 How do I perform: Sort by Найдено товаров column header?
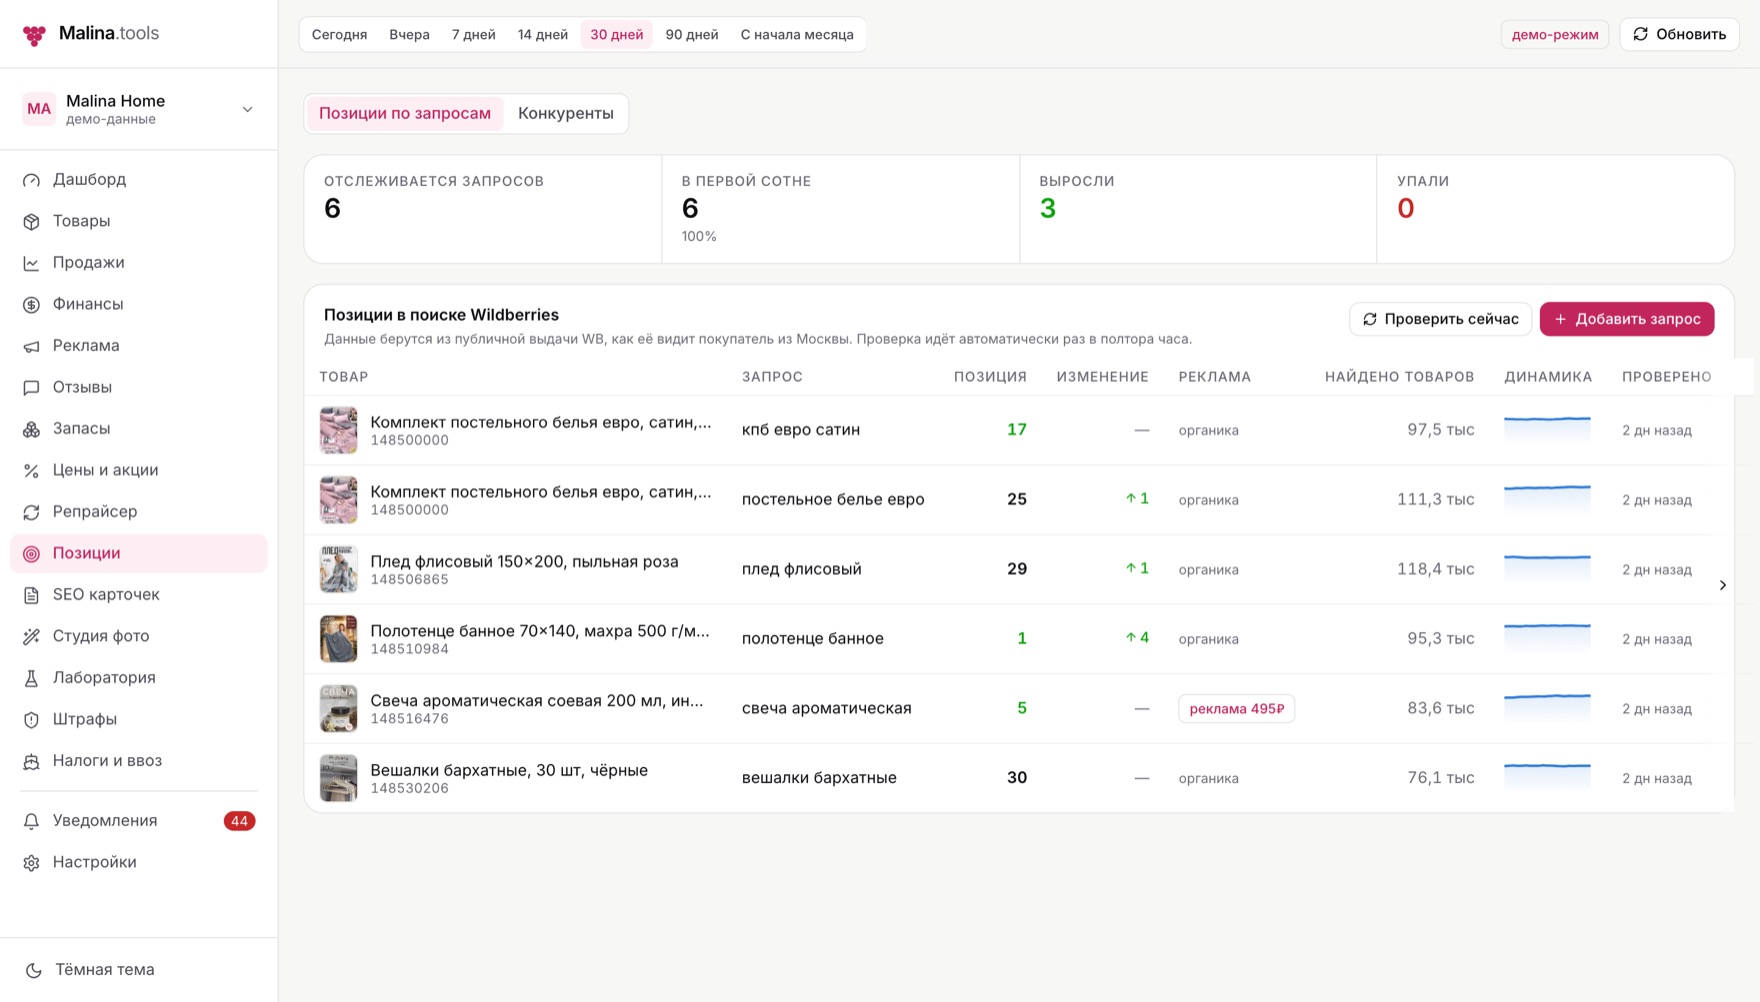tap(1399, 377)
